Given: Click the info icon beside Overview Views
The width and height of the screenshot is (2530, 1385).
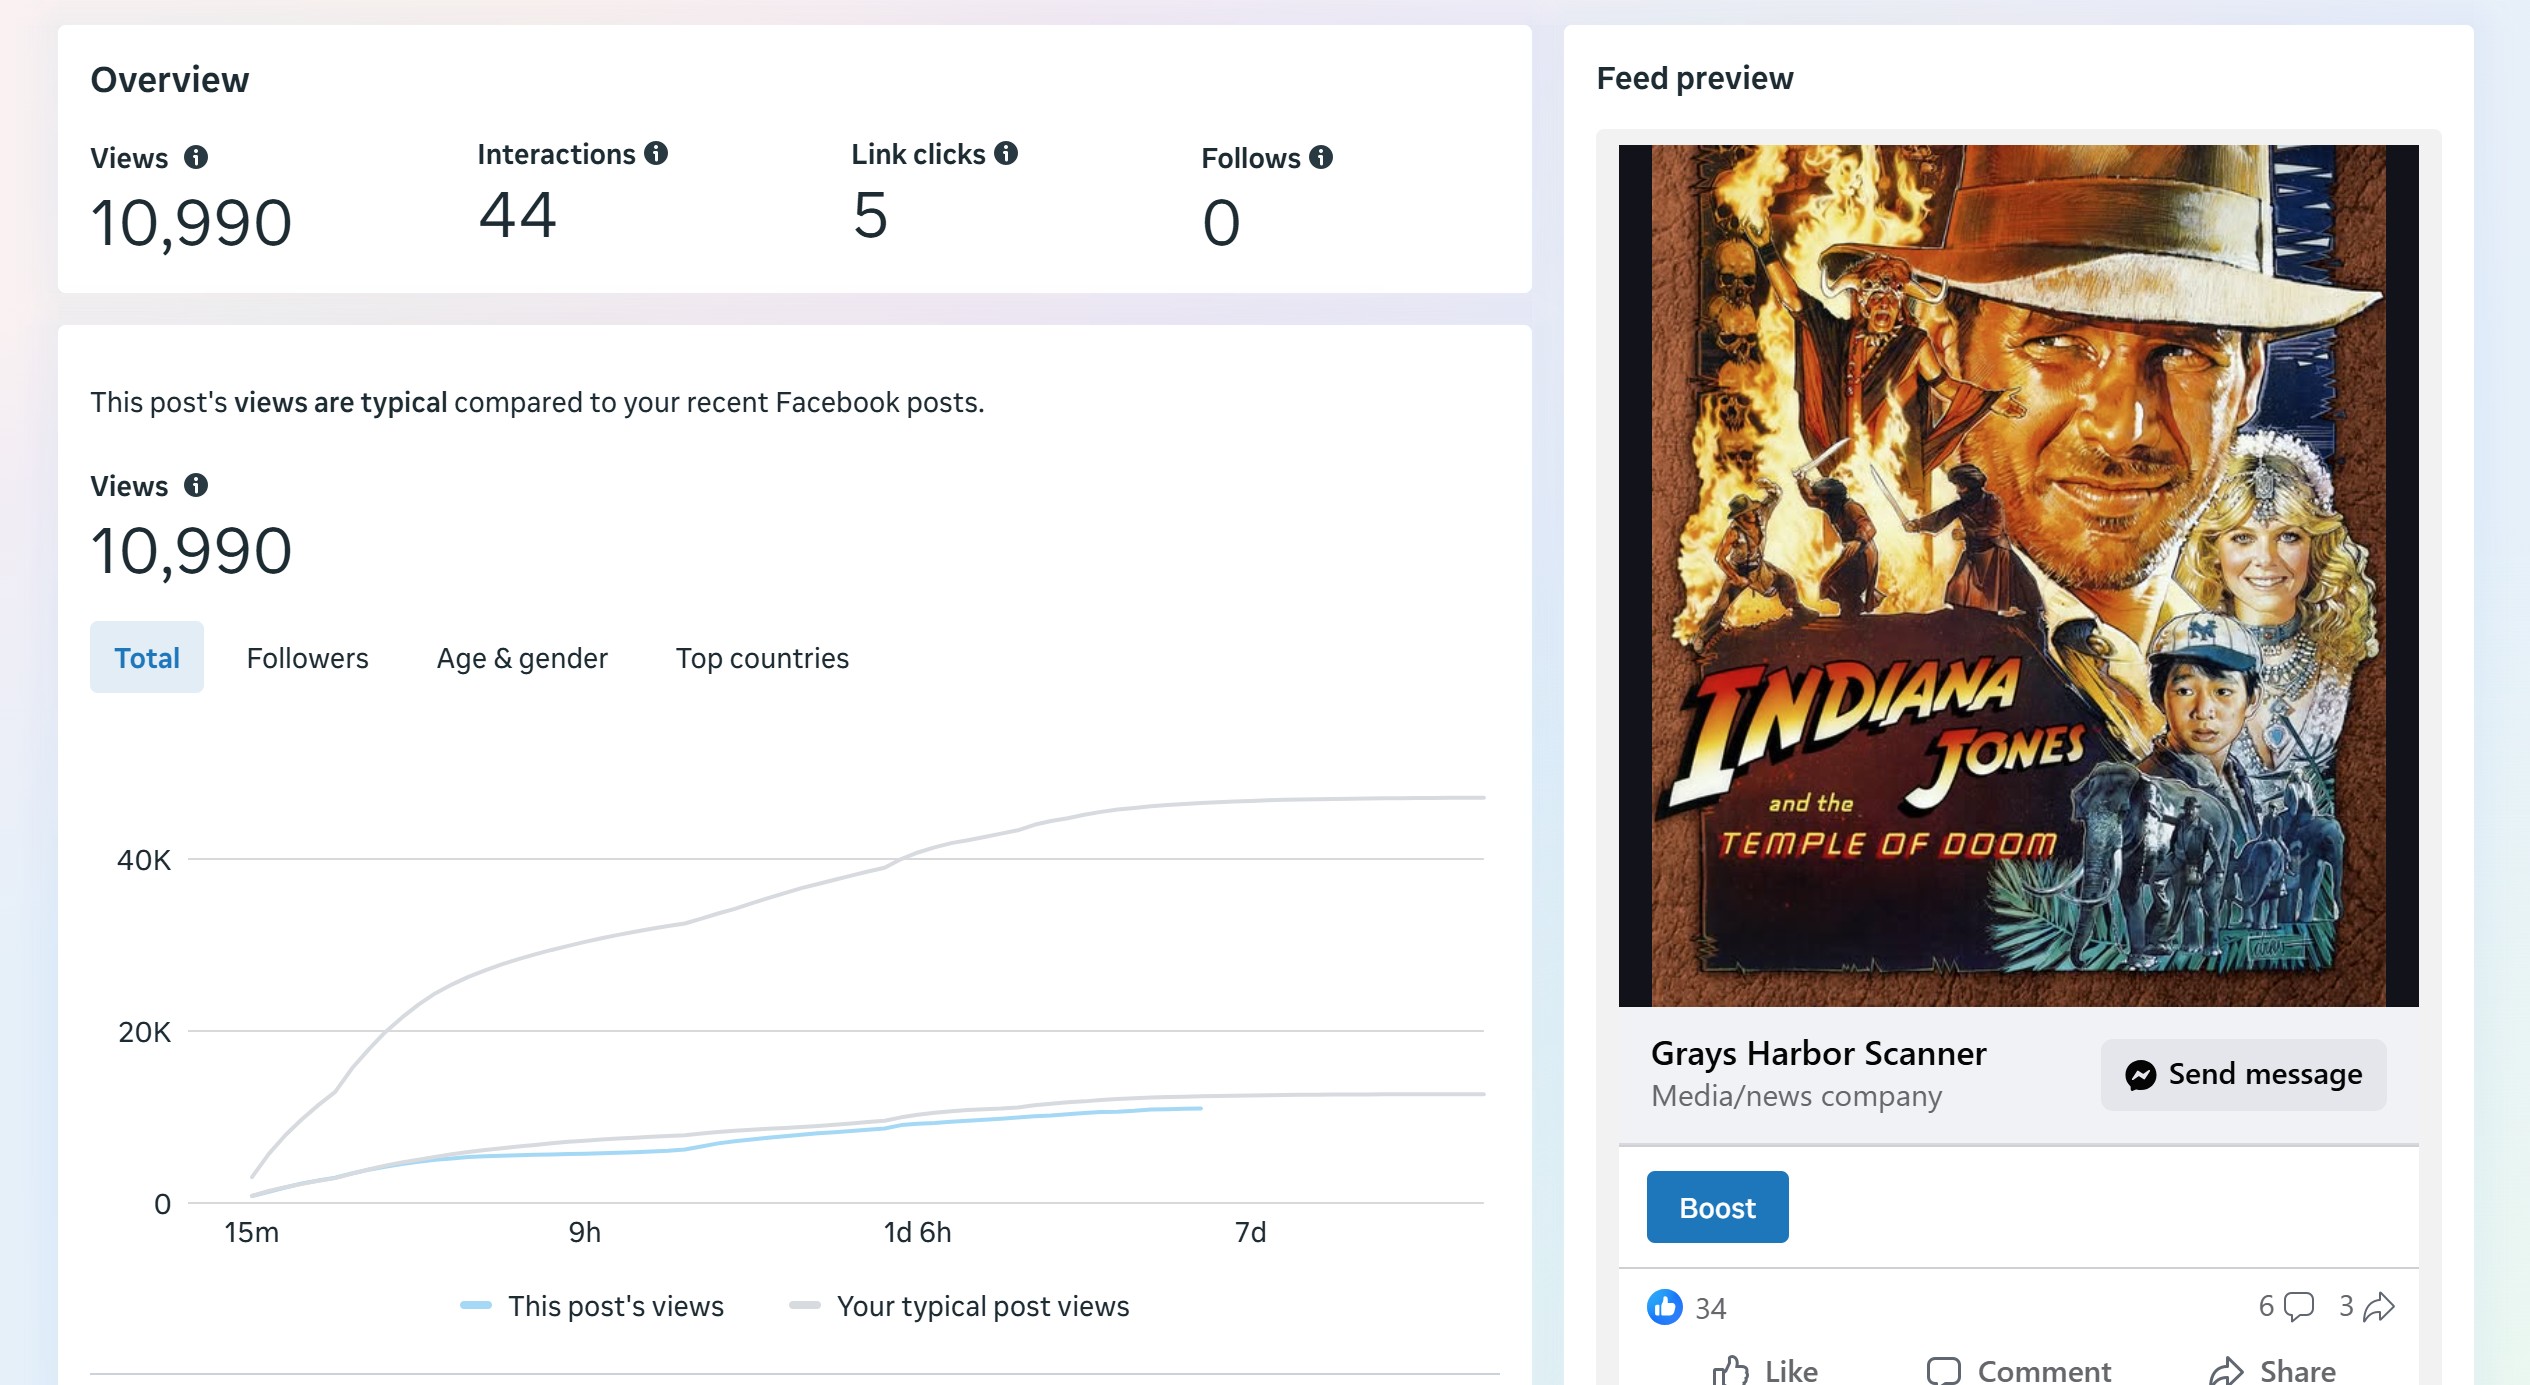Looking at the screenshot, I should pyautogui.click(x=196, y=157).
